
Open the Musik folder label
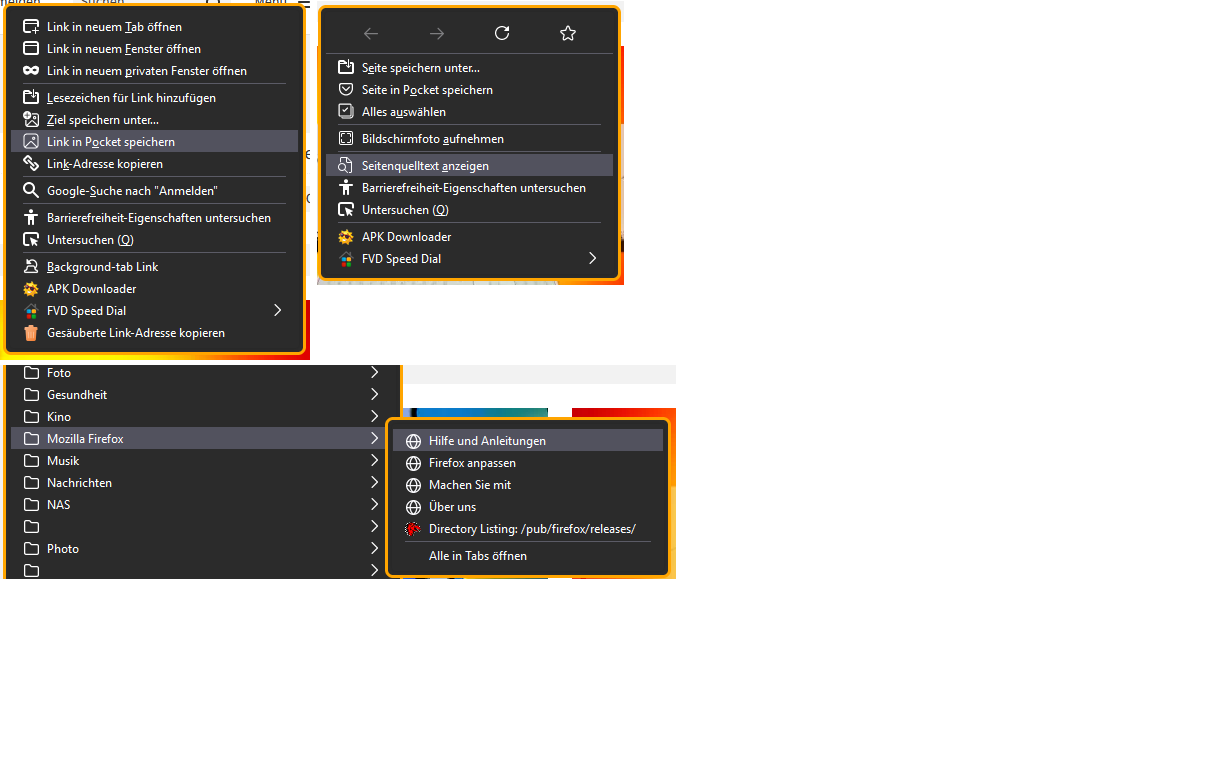click(x=63, y=460)
